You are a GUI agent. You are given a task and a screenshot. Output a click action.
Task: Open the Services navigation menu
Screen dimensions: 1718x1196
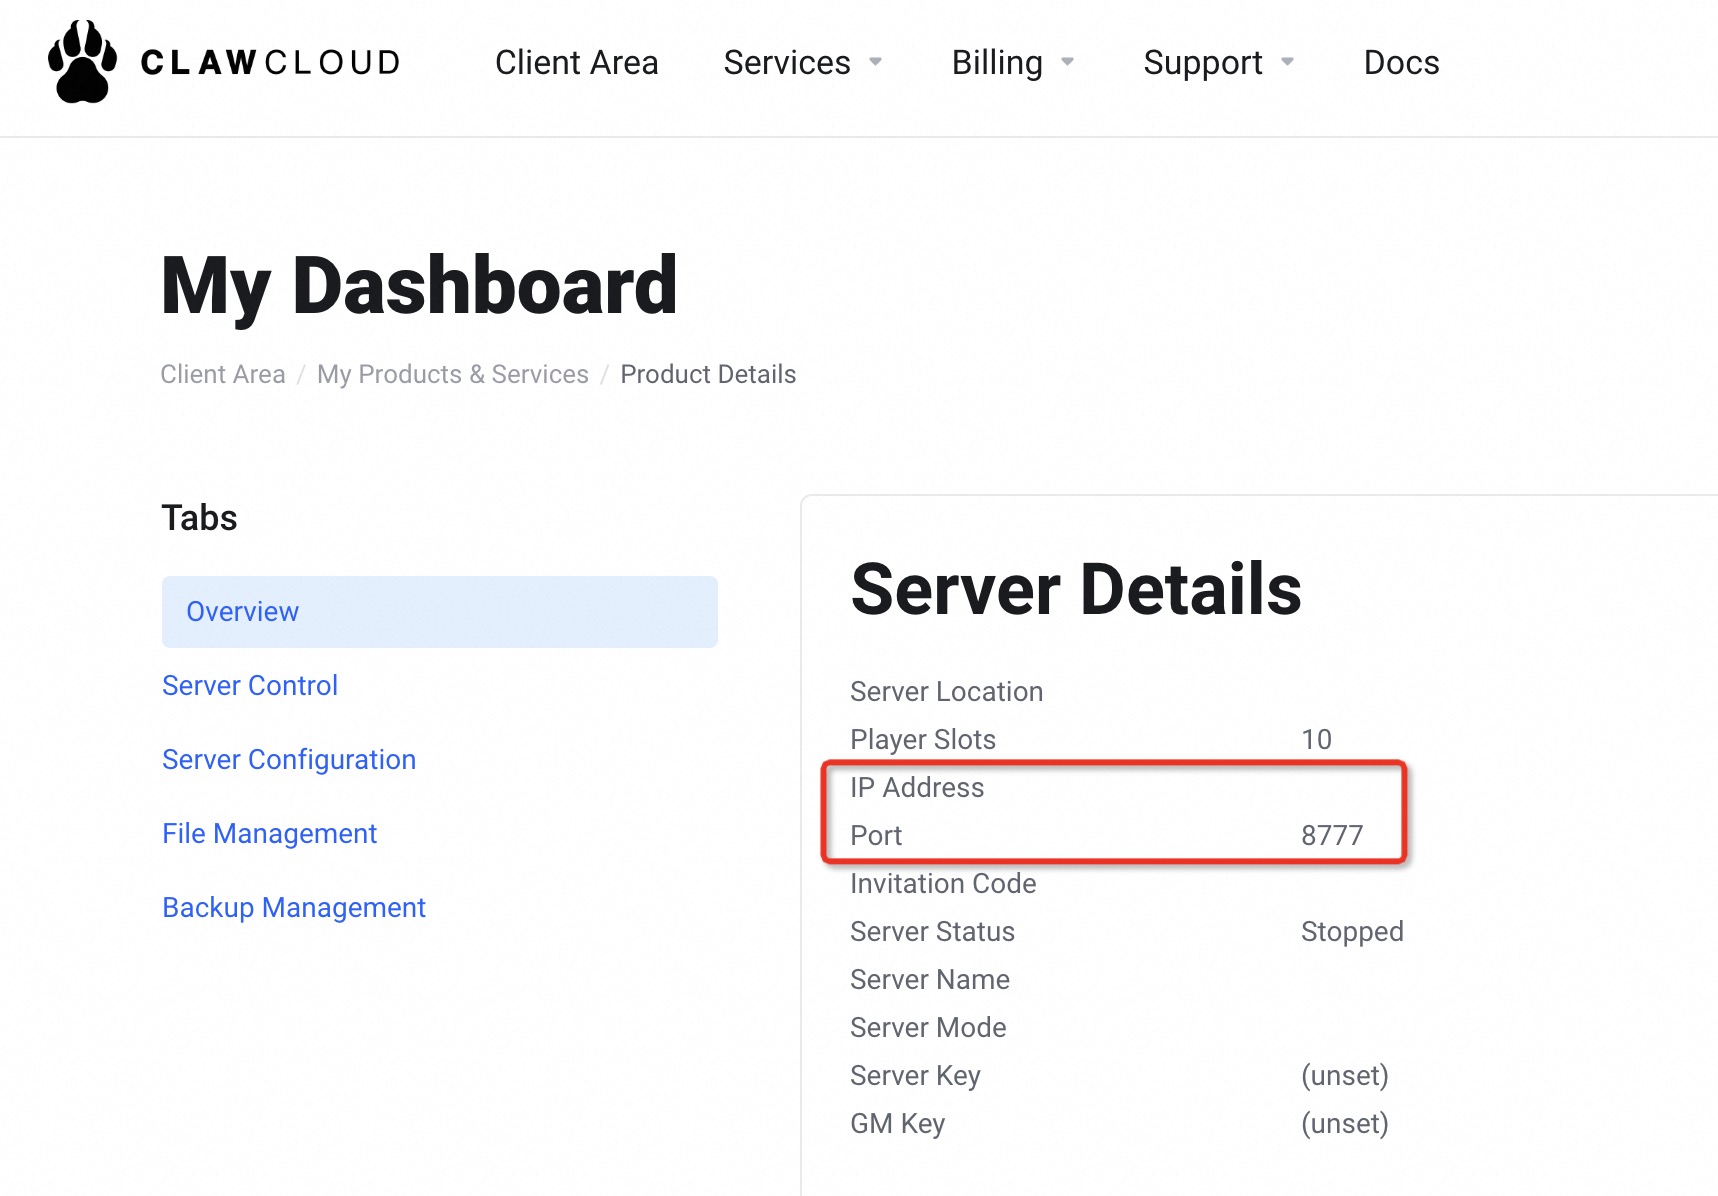point(787,63)
